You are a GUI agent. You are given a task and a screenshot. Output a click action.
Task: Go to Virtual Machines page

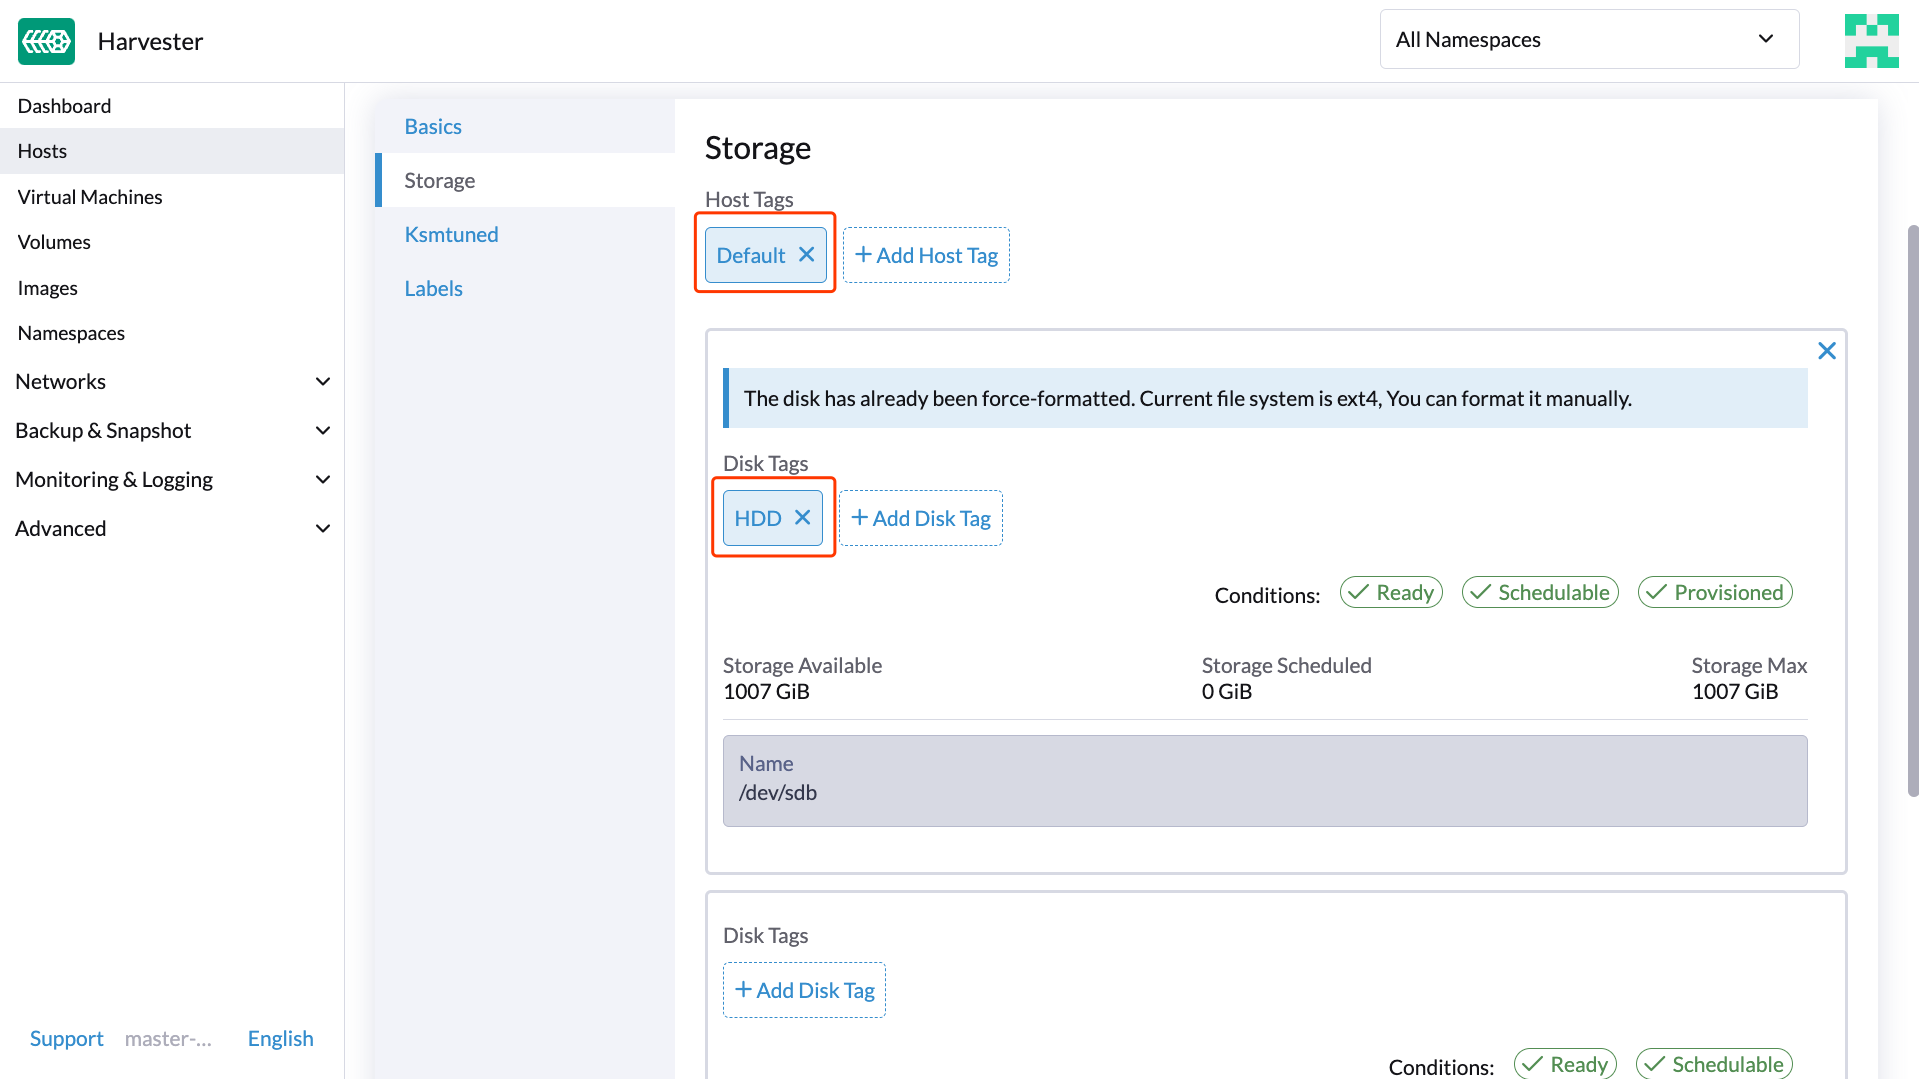(90, 197)
